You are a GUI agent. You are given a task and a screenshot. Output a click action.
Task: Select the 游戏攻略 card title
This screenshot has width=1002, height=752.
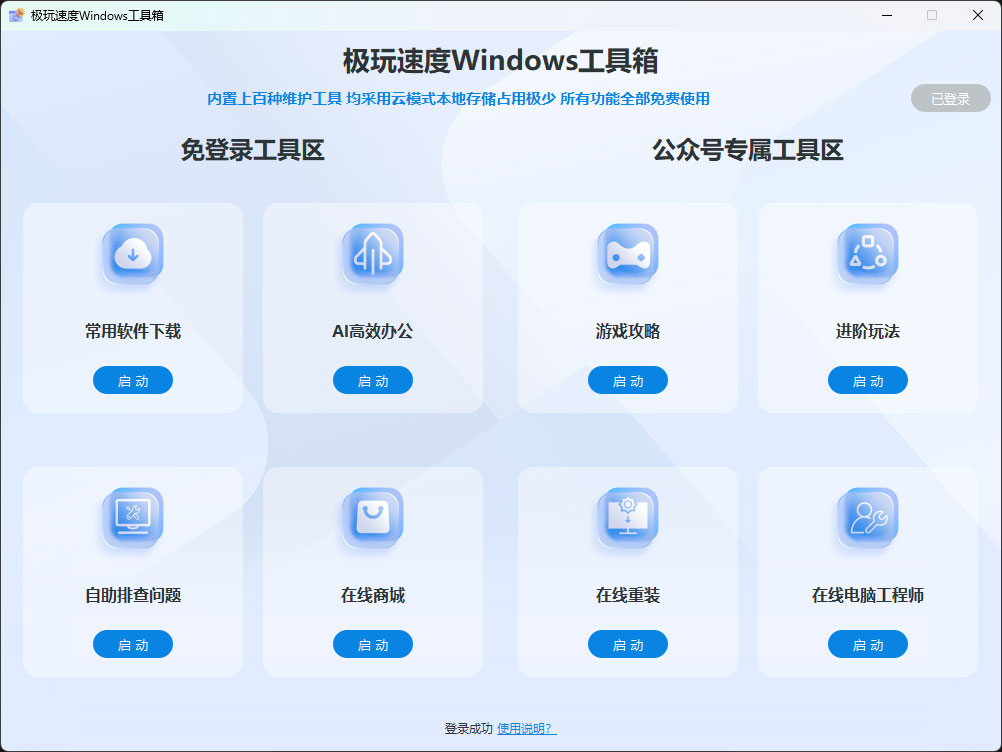(x=628, y=331)
